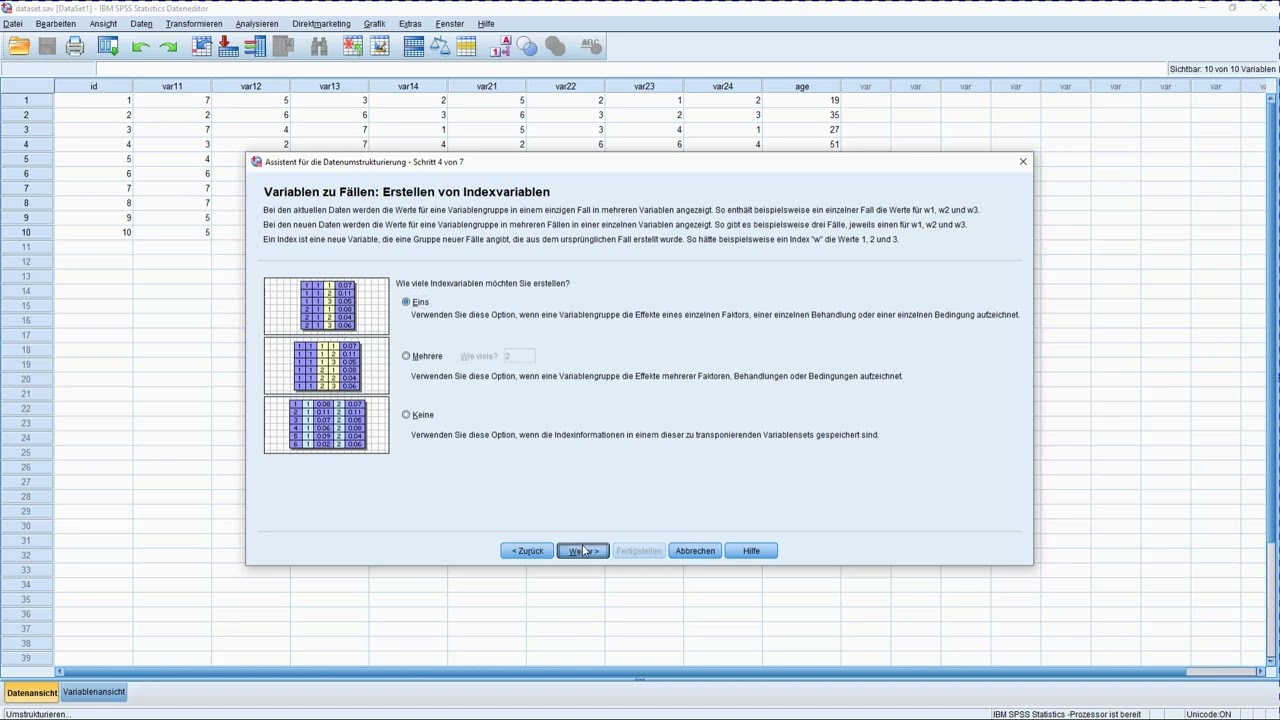Image resolution: width=1280 pixels, height=720 pixels.
Task: Click the multiple-index example thumbnail
Action: pos(326,366)
